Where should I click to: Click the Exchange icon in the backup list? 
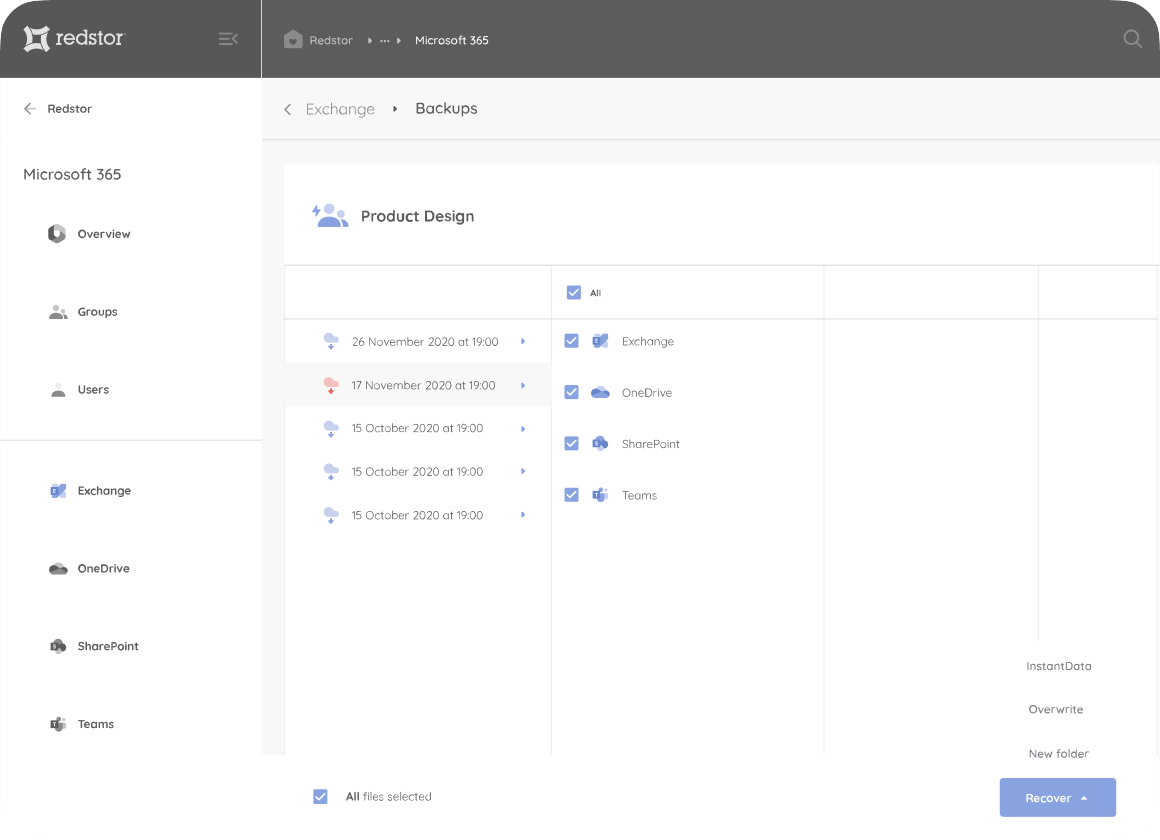point(600,341)
